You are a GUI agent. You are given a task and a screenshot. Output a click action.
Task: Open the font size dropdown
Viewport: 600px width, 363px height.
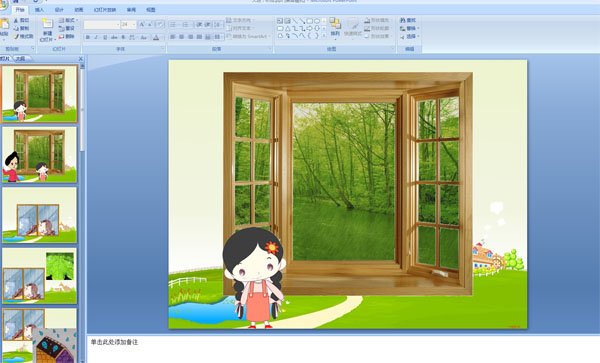tap(133, 24)
